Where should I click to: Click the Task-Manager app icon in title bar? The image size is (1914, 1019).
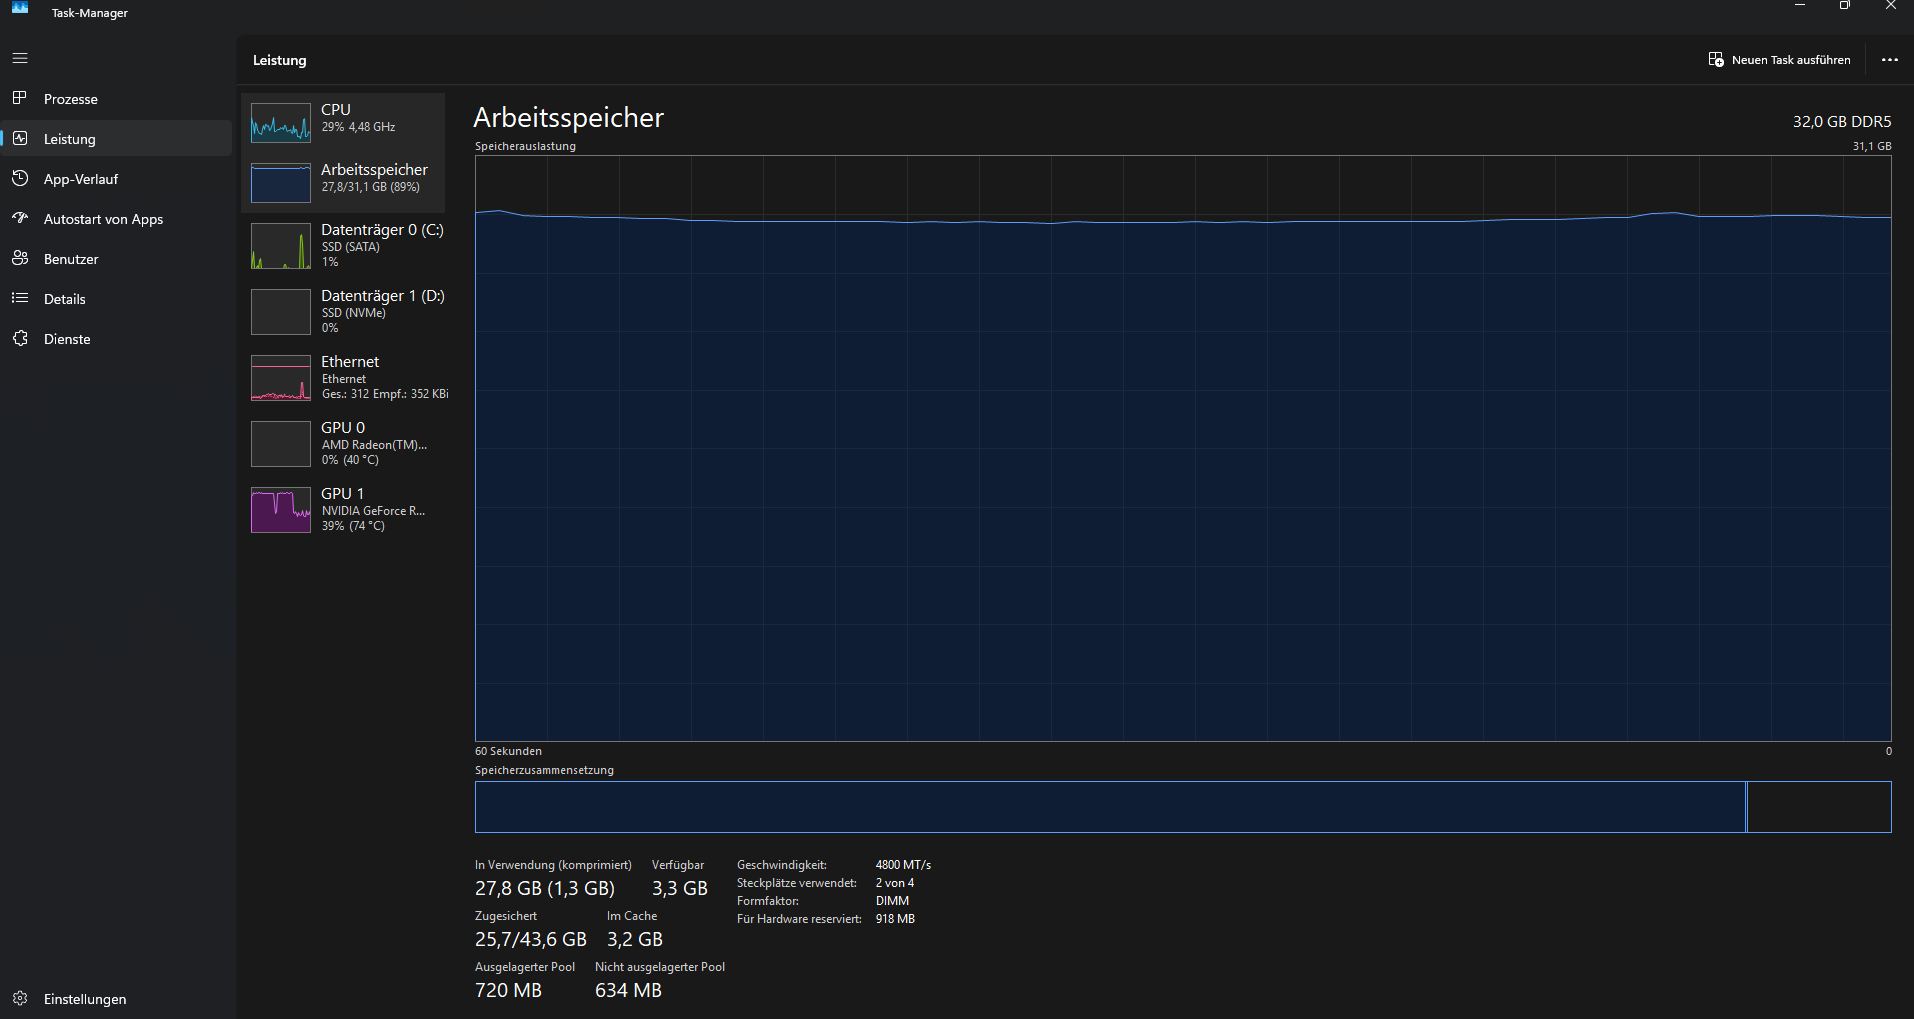pyautogui.click(x=20, y=8)
